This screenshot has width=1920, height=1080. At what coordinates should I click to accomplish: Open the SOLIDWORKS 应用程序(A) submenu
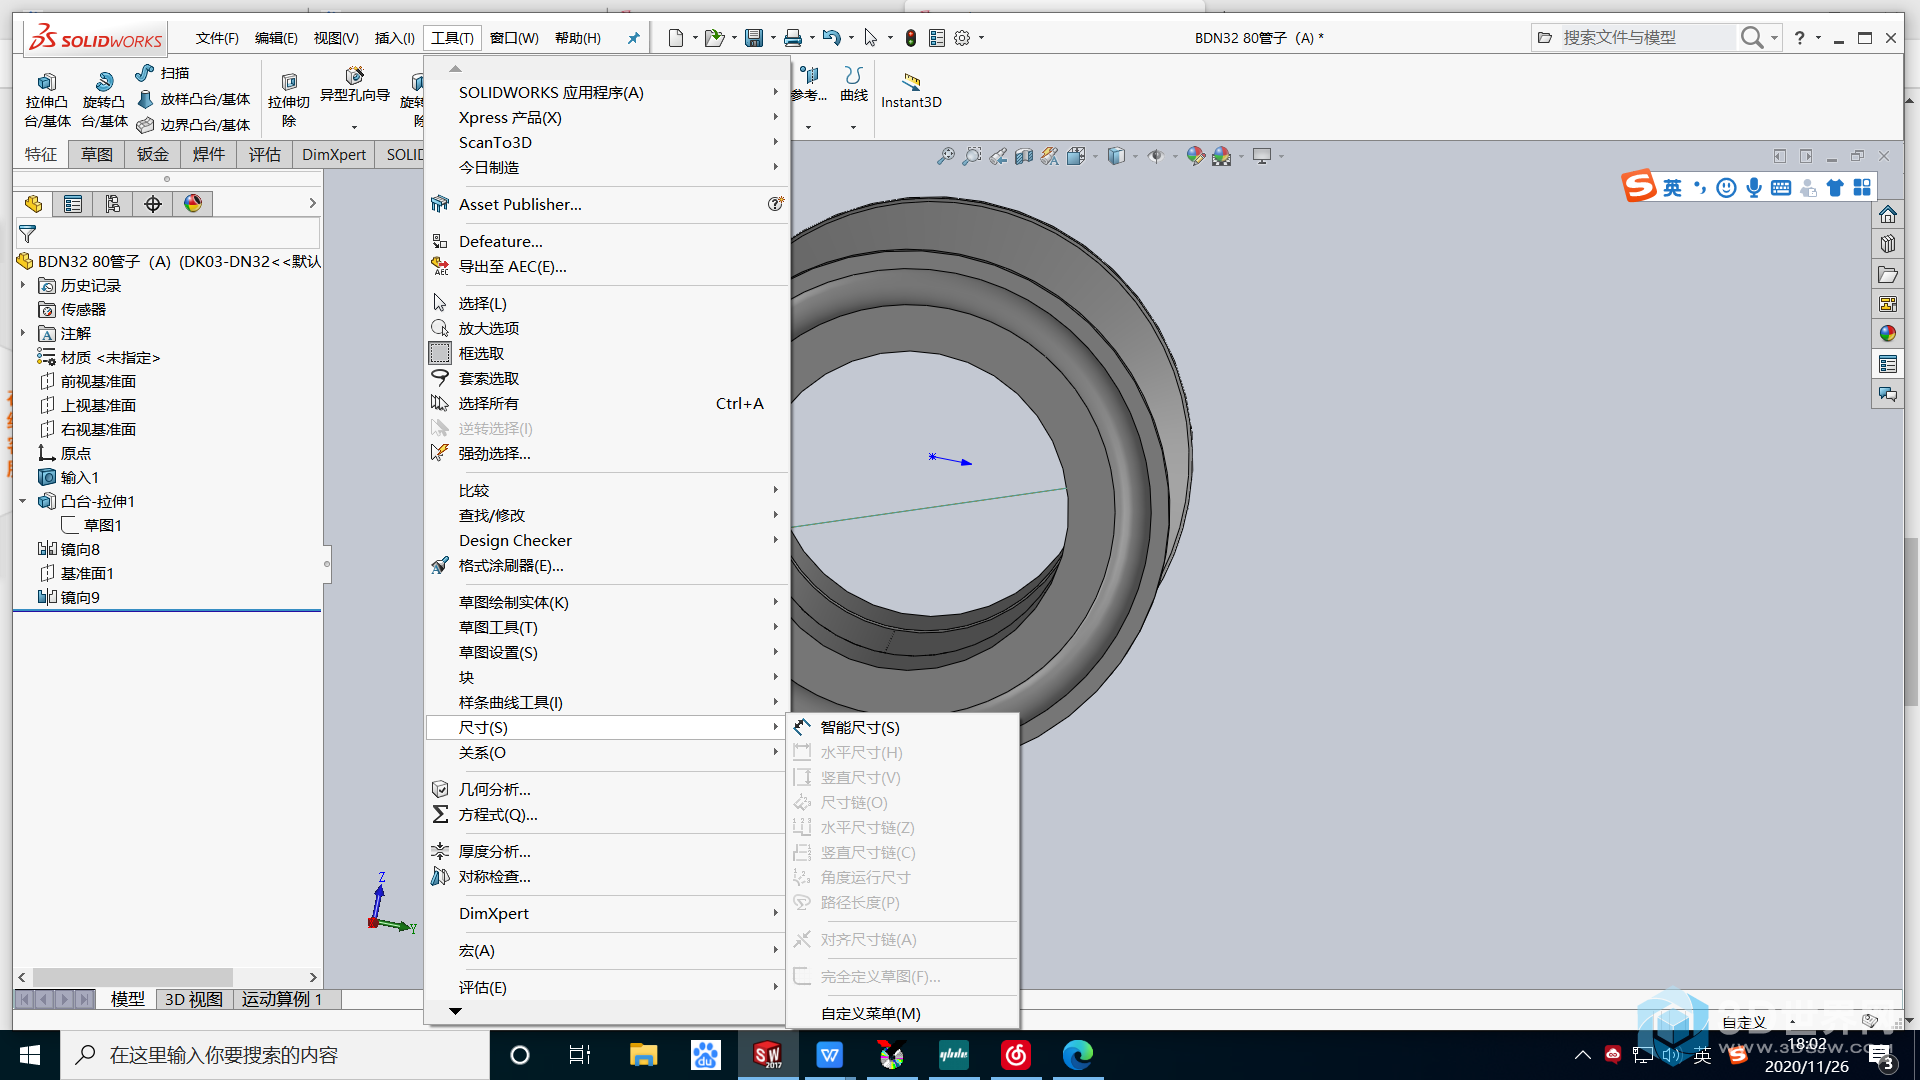click(x=608, y=92)
